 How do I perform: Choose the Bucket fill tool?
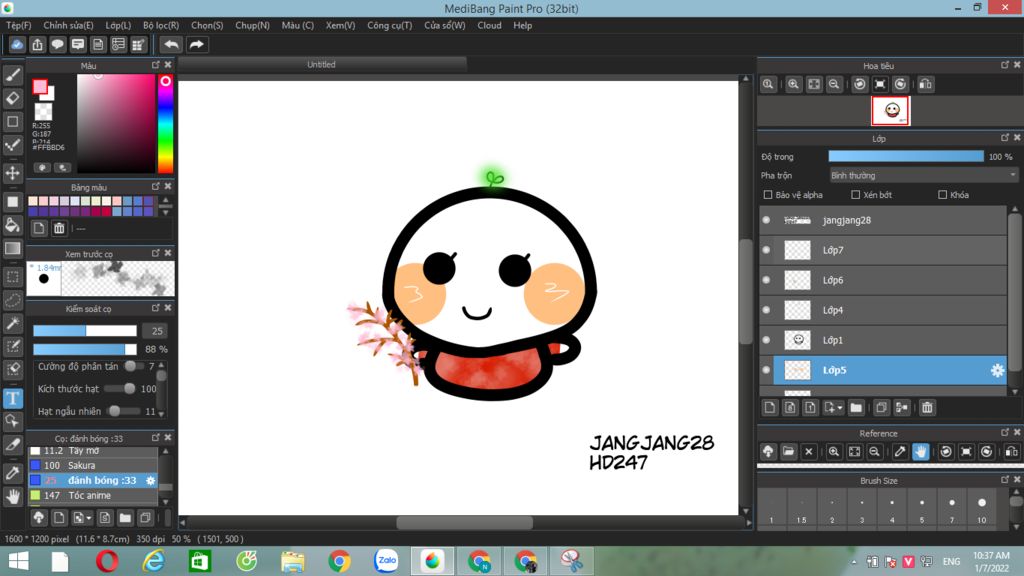13,225
